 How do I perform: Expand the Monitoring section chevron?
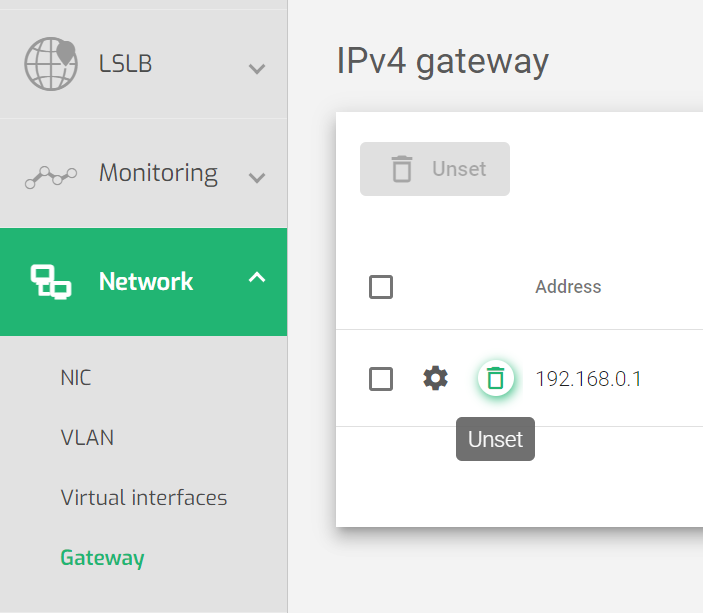click(257, 178)
